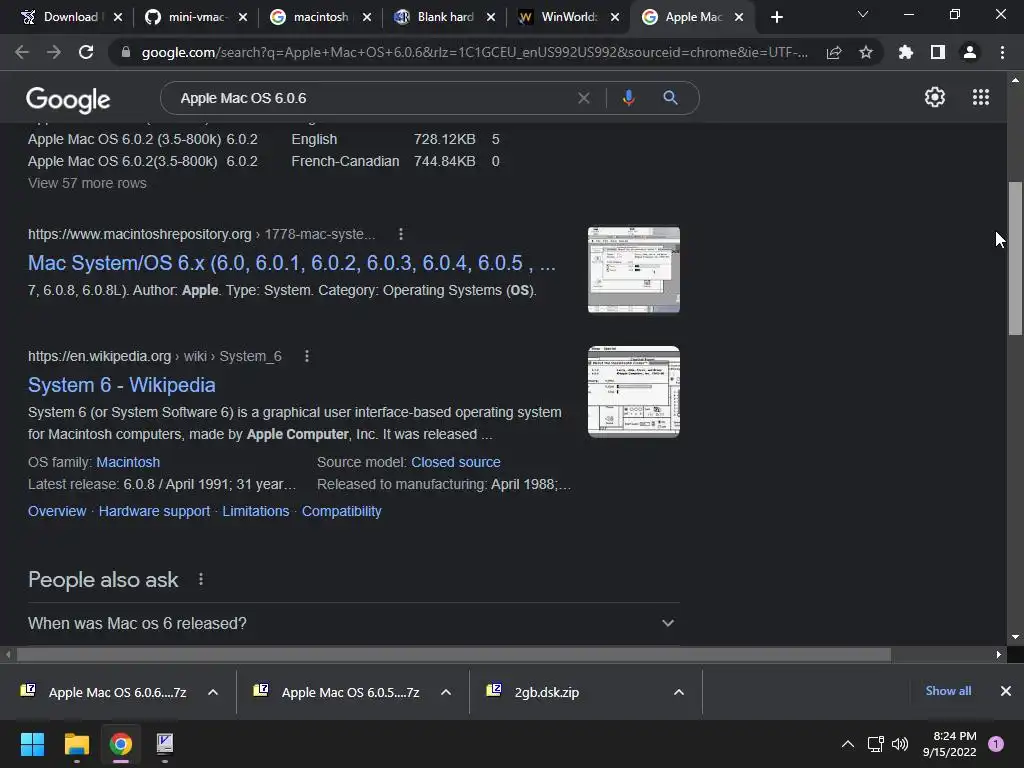Clear the Google search box text
Screen dimensions: 1024x768
point(584,98)
